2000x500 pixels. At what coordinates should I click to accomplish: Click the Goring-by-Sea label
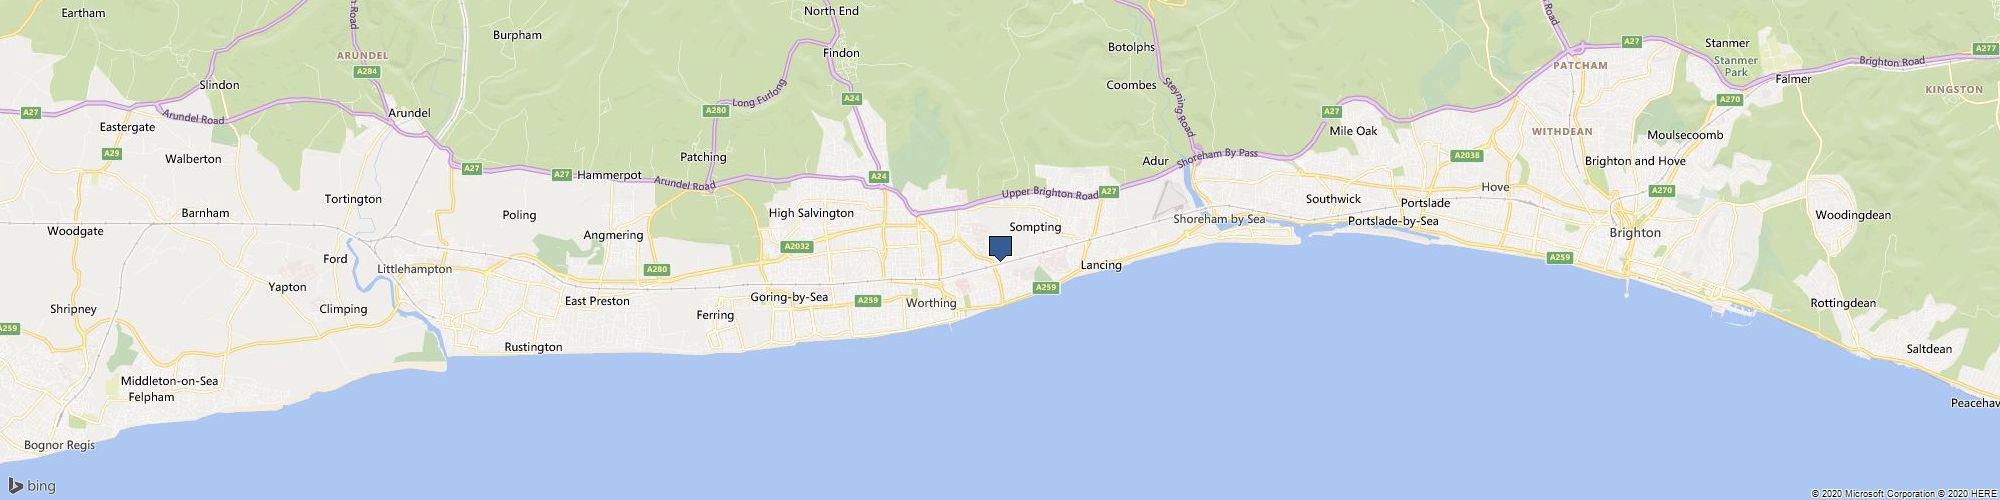[x=789, y=297]
